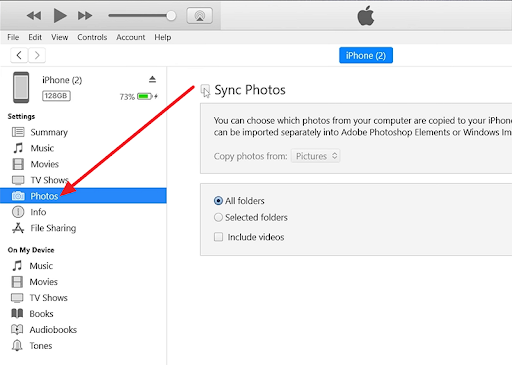Check the Include videos box
Image resolution: width=512 pixels, height=365 pixels.
[x=218, y=237]
